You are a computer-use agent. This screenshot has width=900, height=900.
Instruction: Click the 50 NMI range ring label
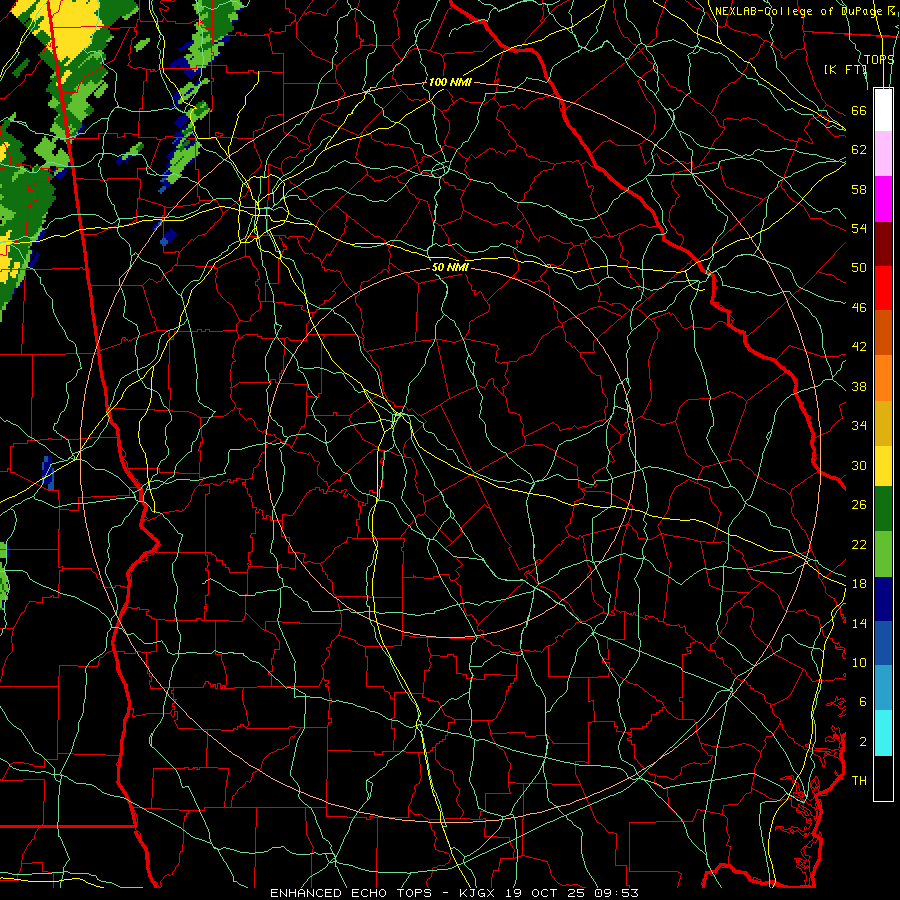click(x=450, y=267)
